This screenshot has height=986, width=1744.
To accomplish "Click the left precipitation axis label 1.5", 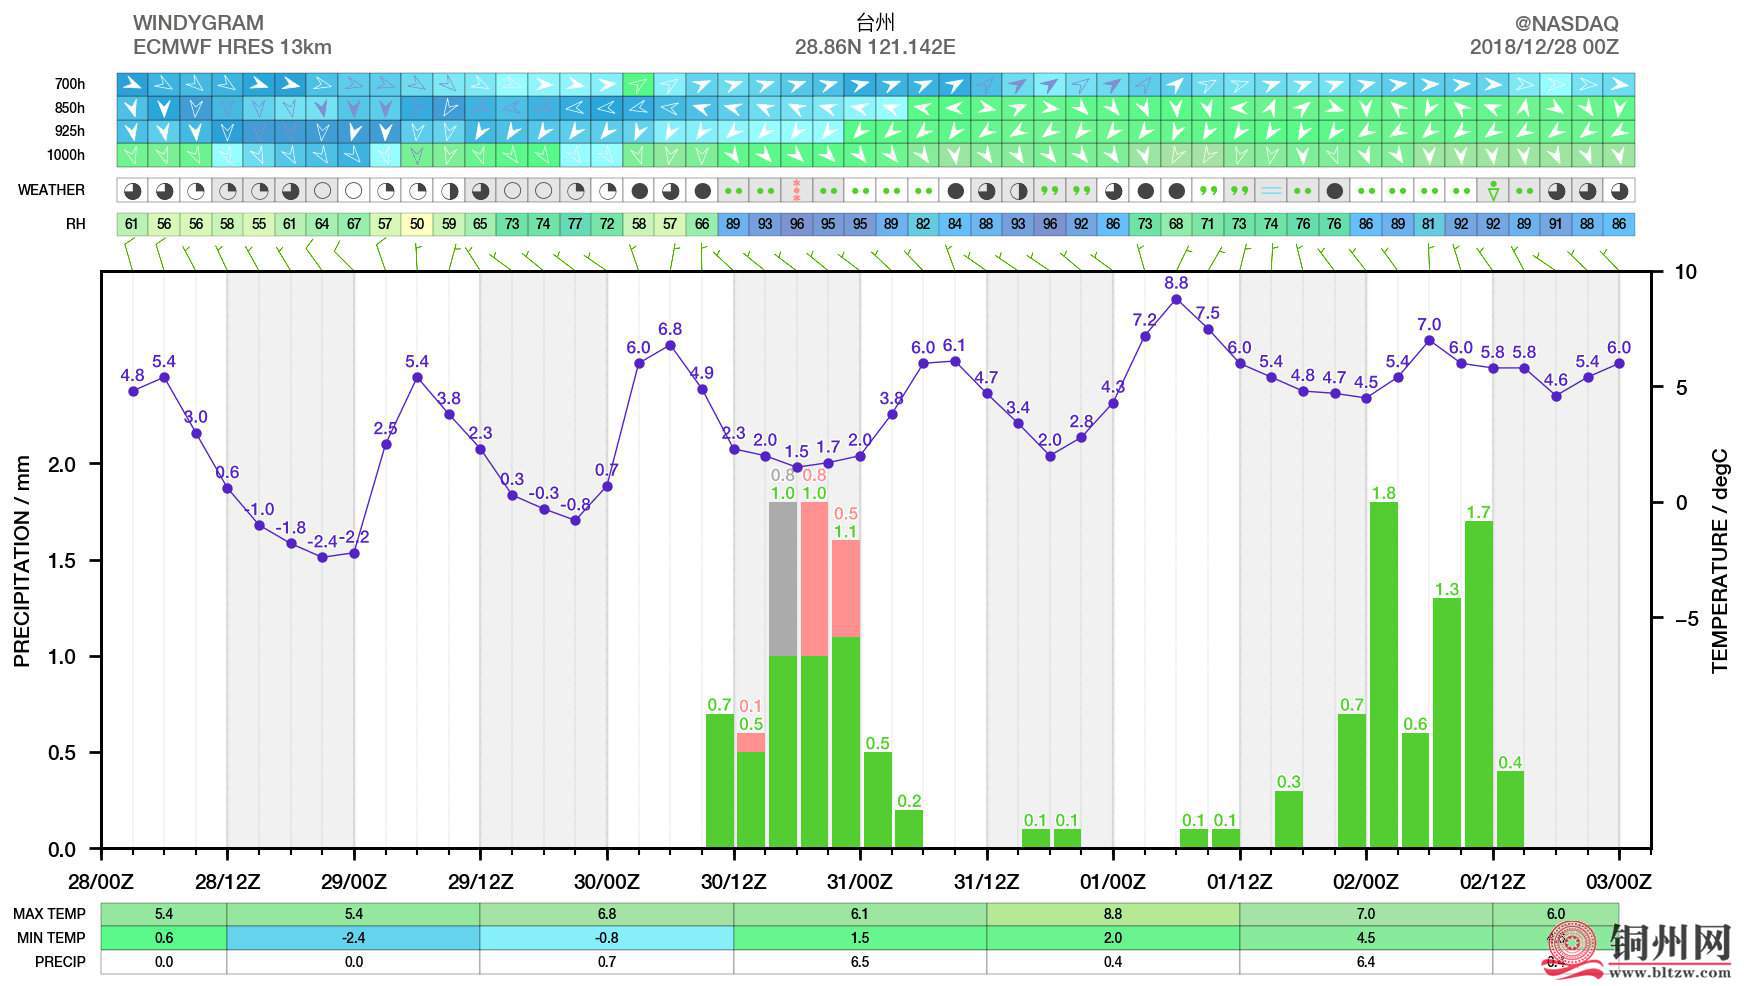I will (x=62, y=561).
